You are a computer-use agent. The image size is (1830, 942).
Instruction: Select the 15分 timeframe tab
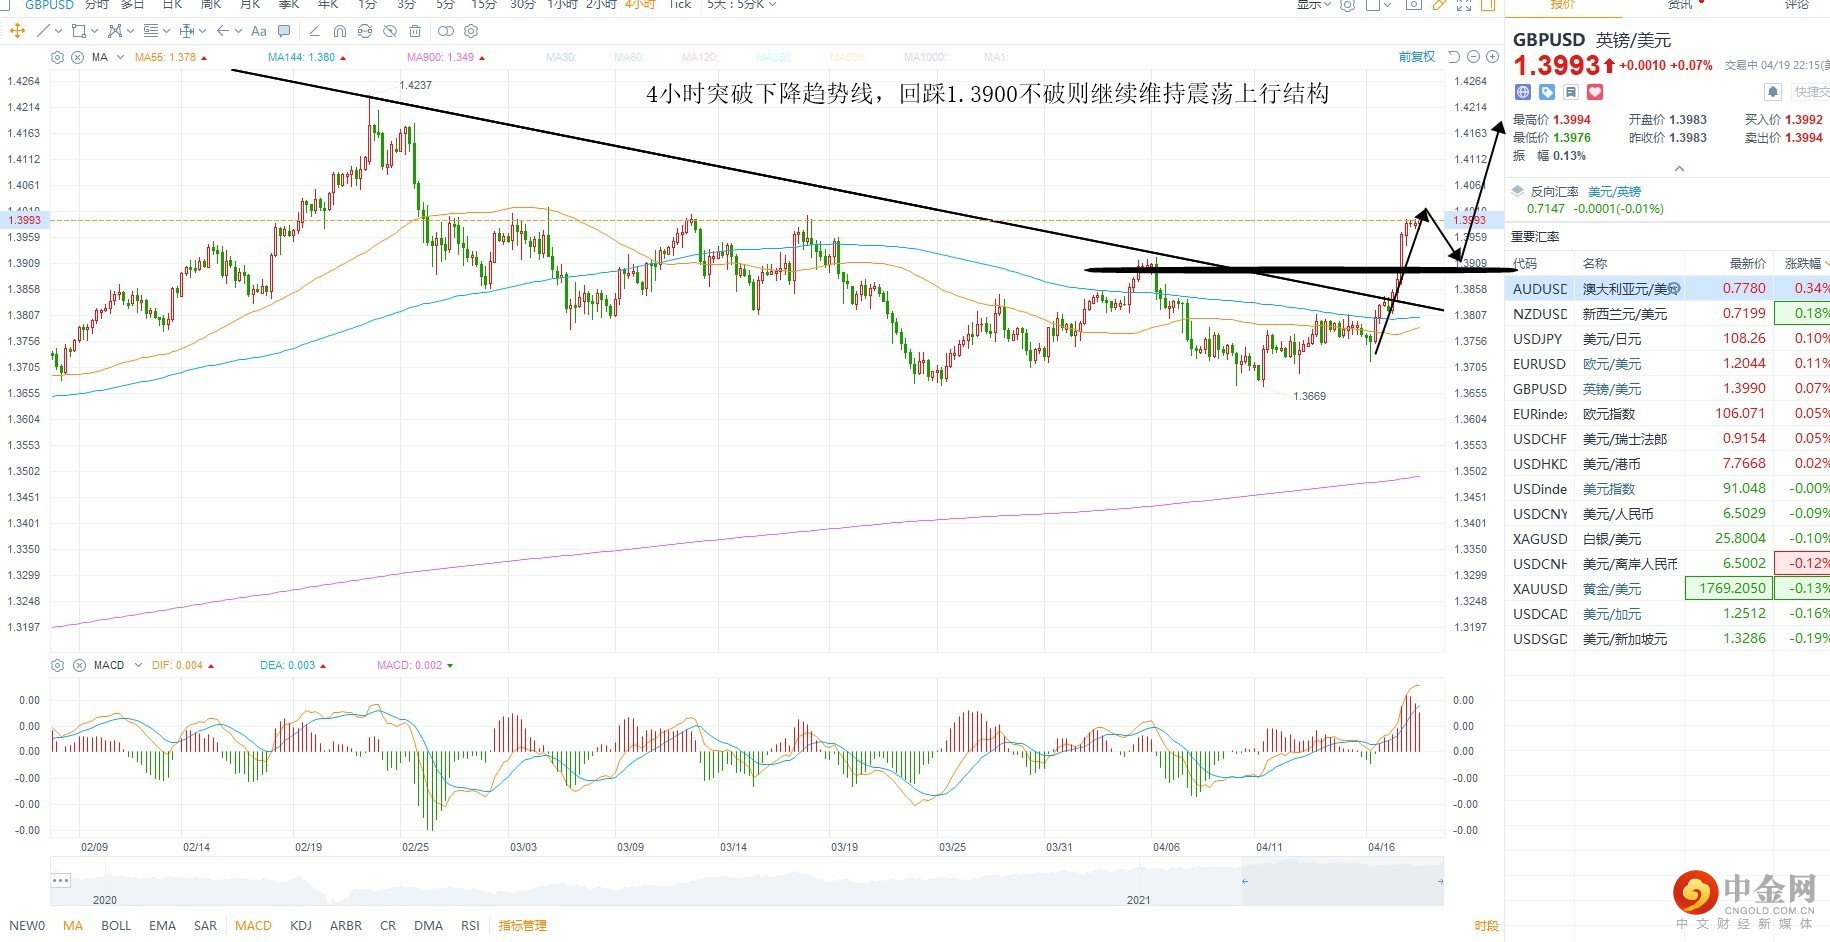(x=484, y=5)
